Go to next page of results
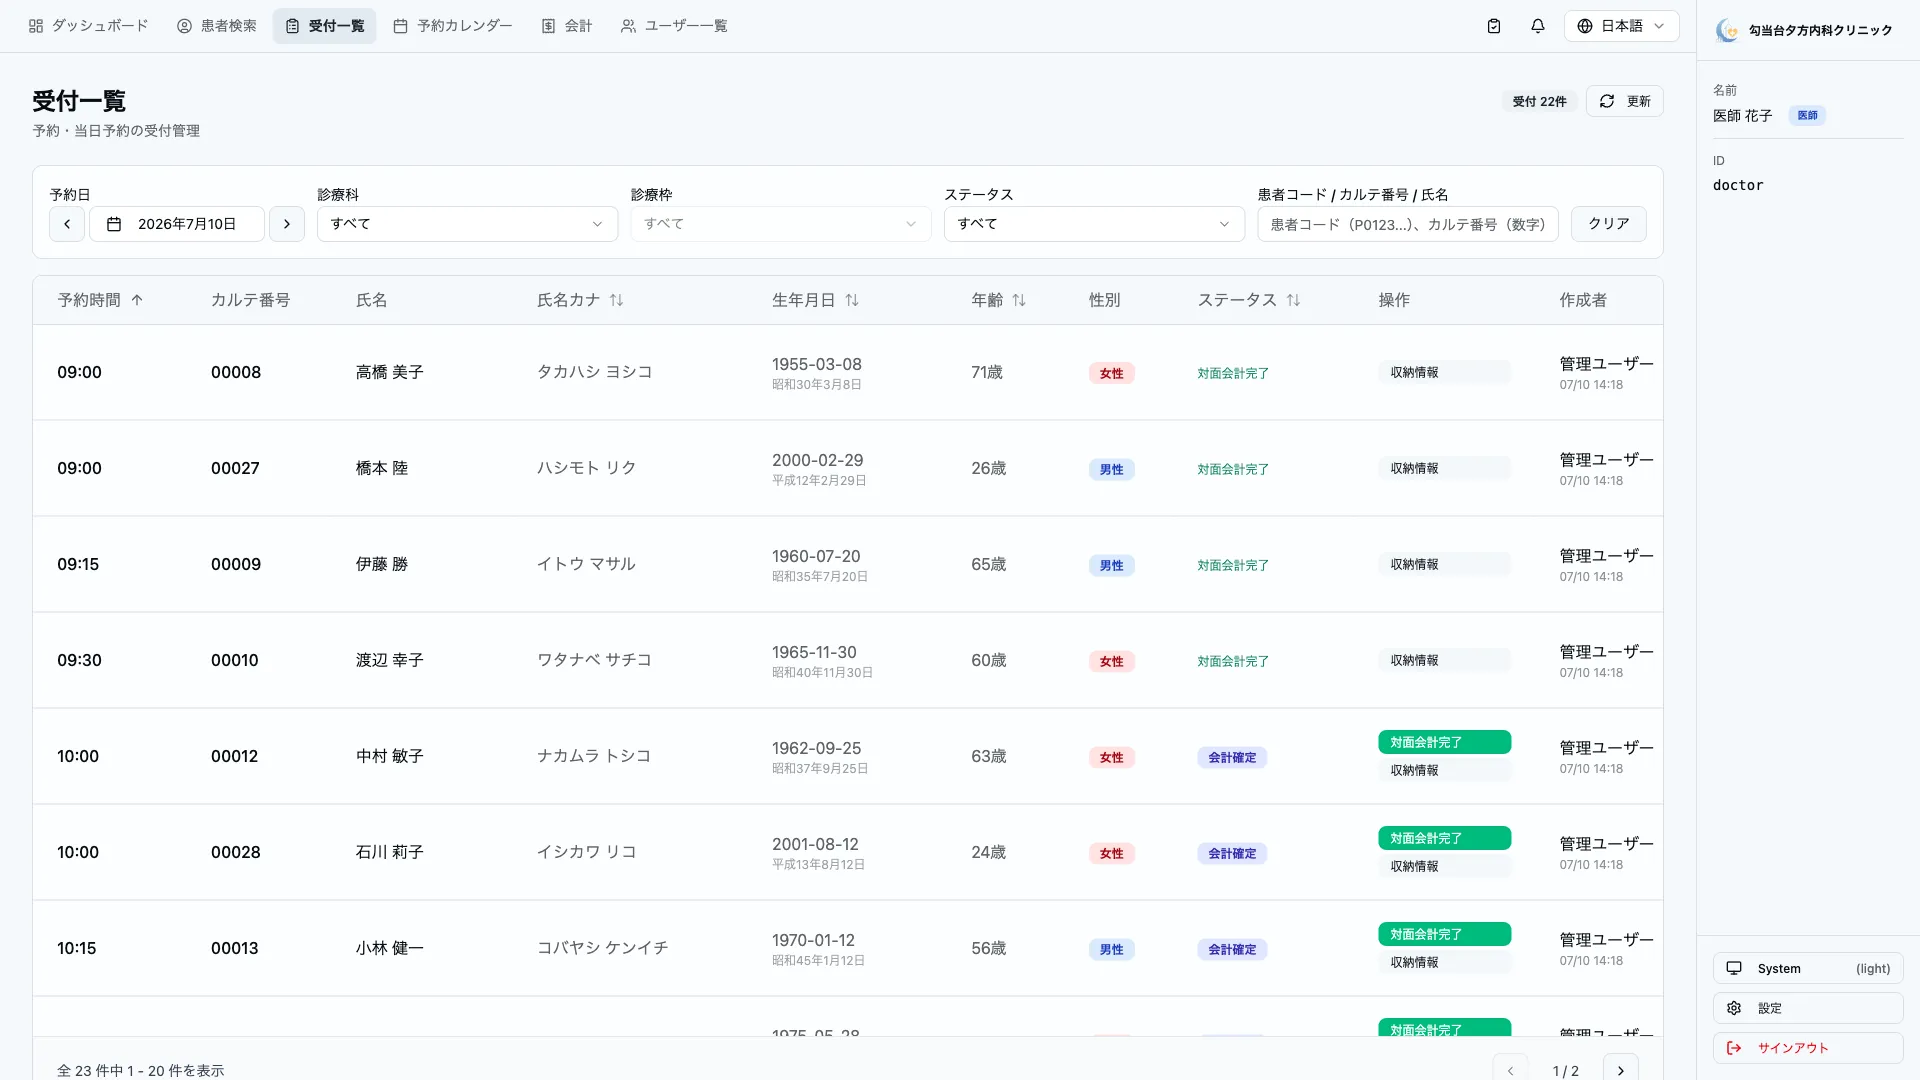Viewport: 1920px width, 1080px height. (1621, 1070)
